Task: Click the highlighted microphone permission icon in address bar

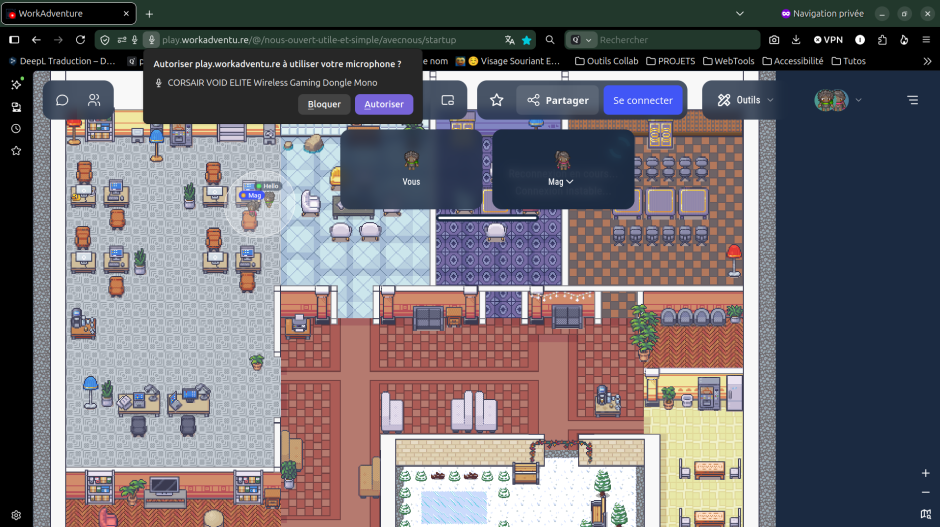Action: [x=152, y=40]
